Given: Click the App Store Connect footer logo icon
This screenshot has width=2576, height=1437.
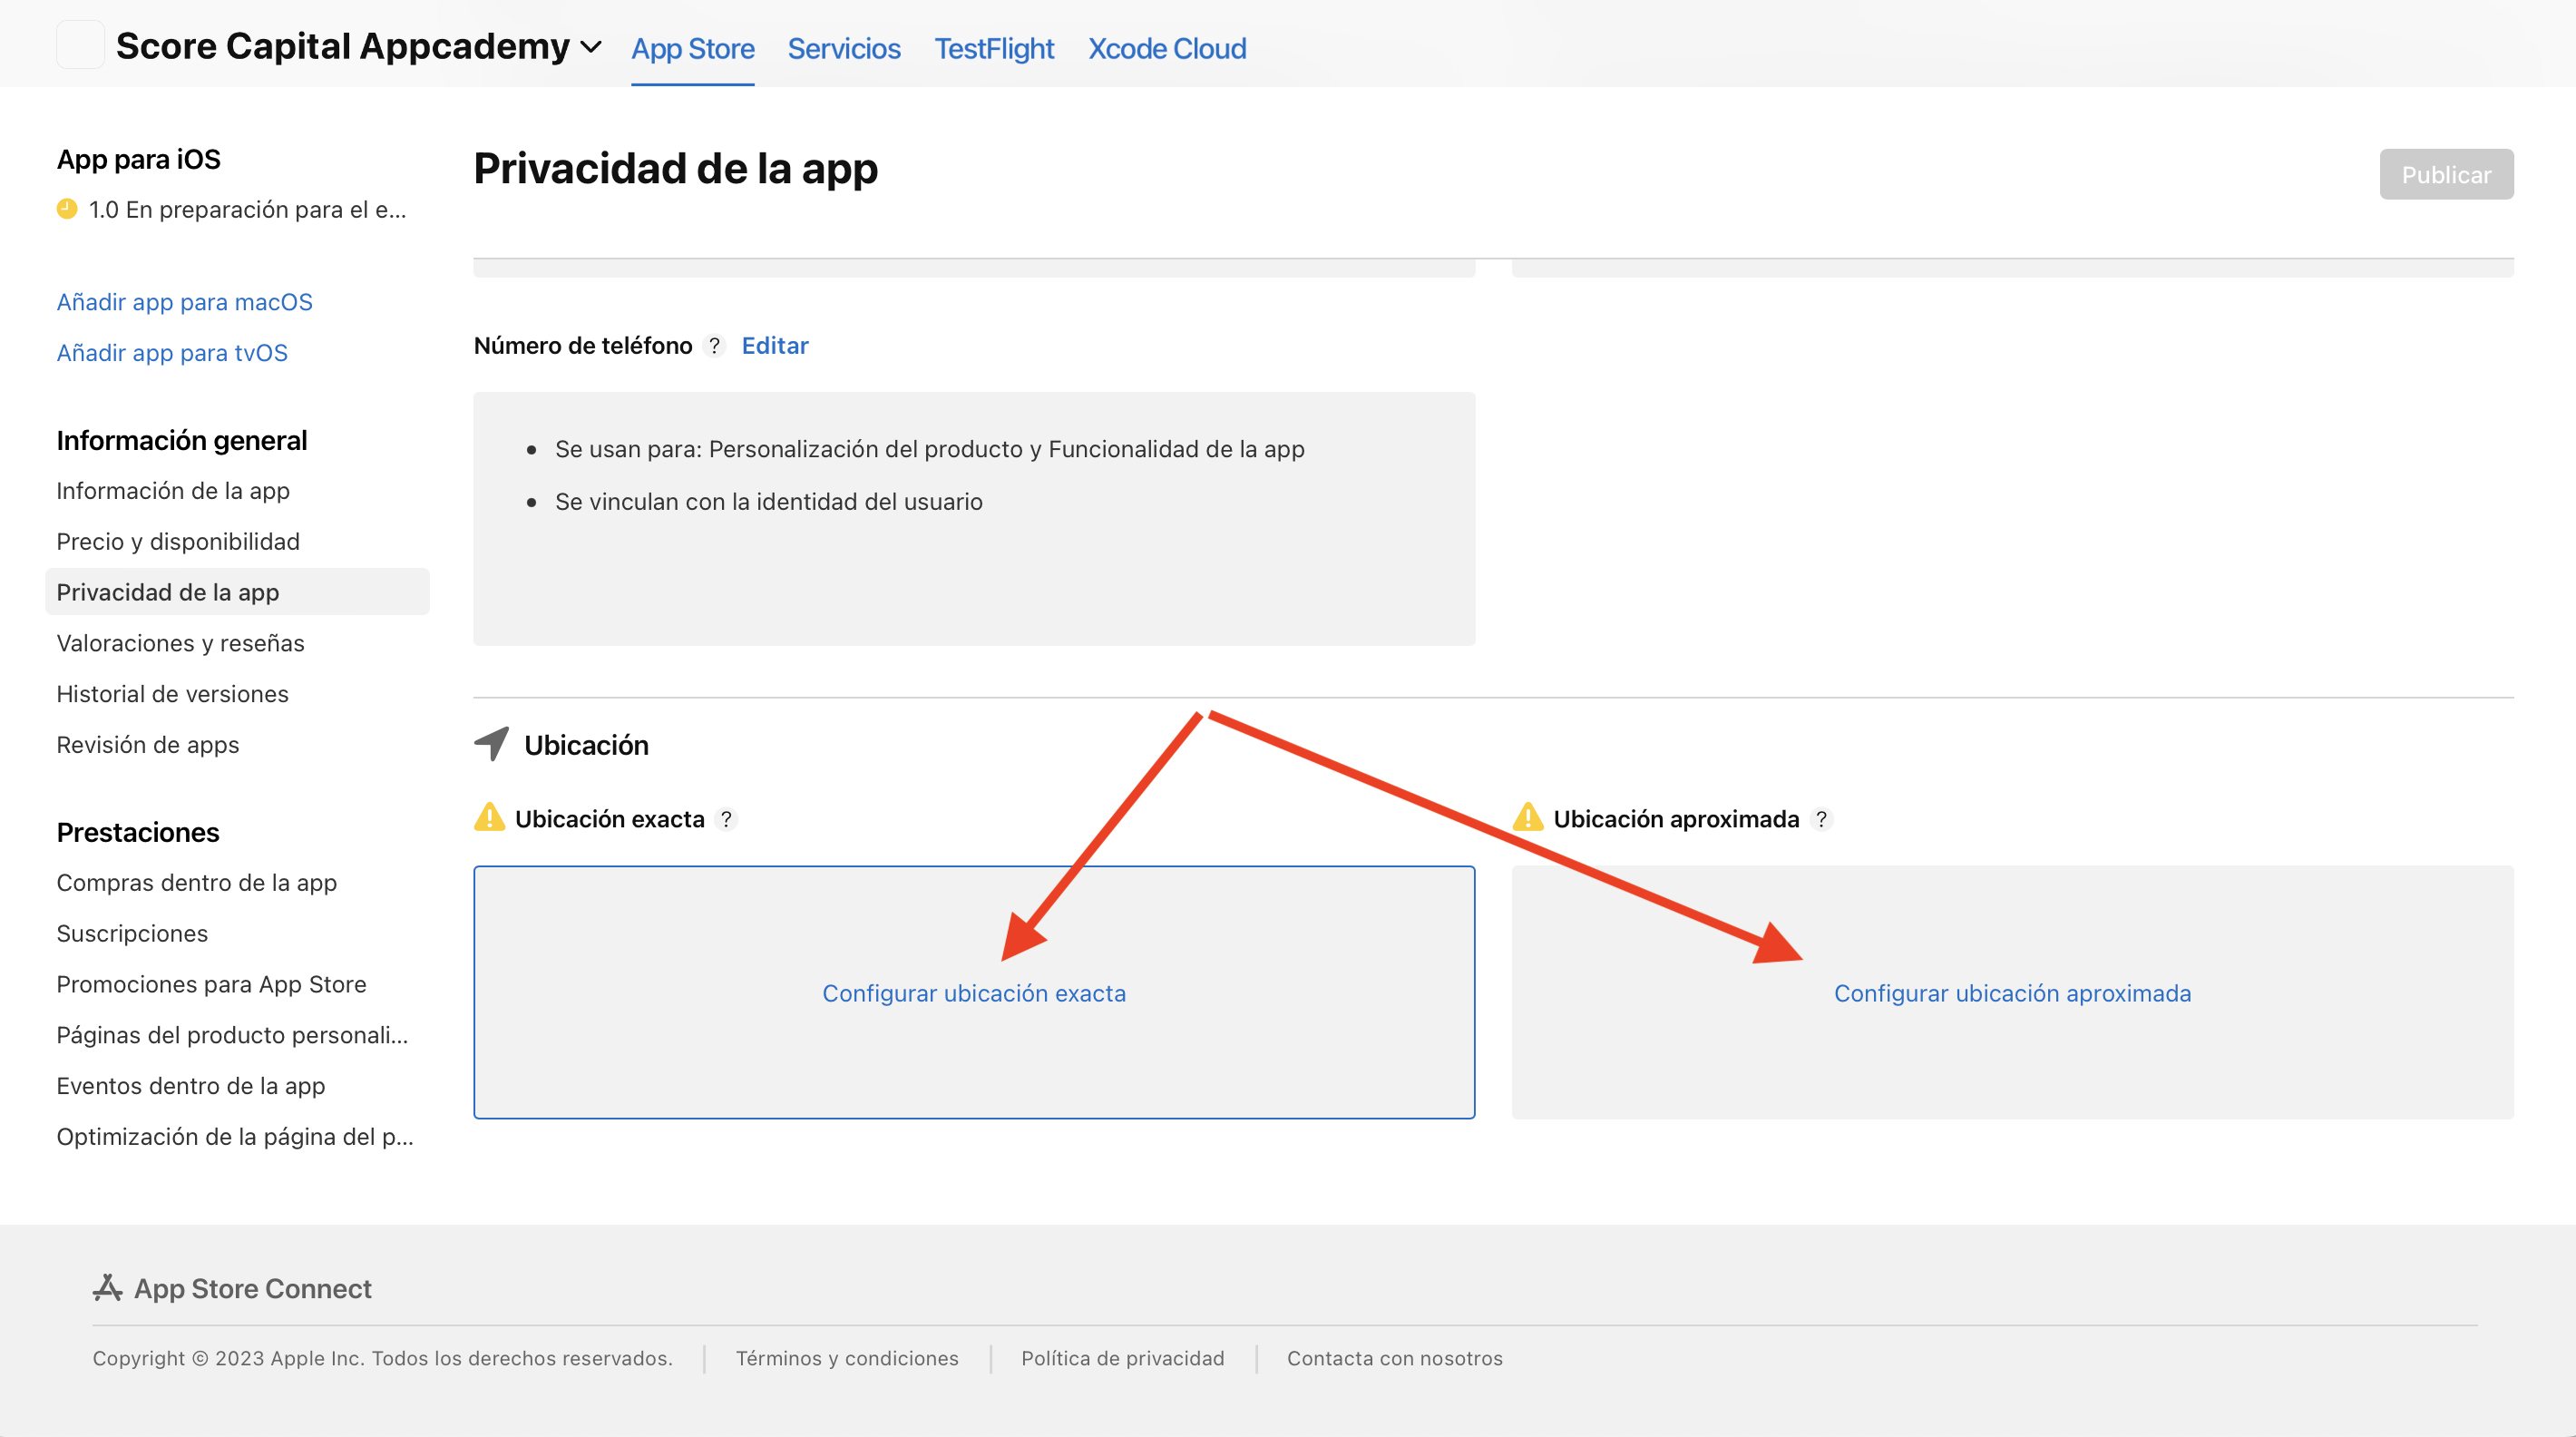Looking at the screenshot, I should [x=108, y=1288].
